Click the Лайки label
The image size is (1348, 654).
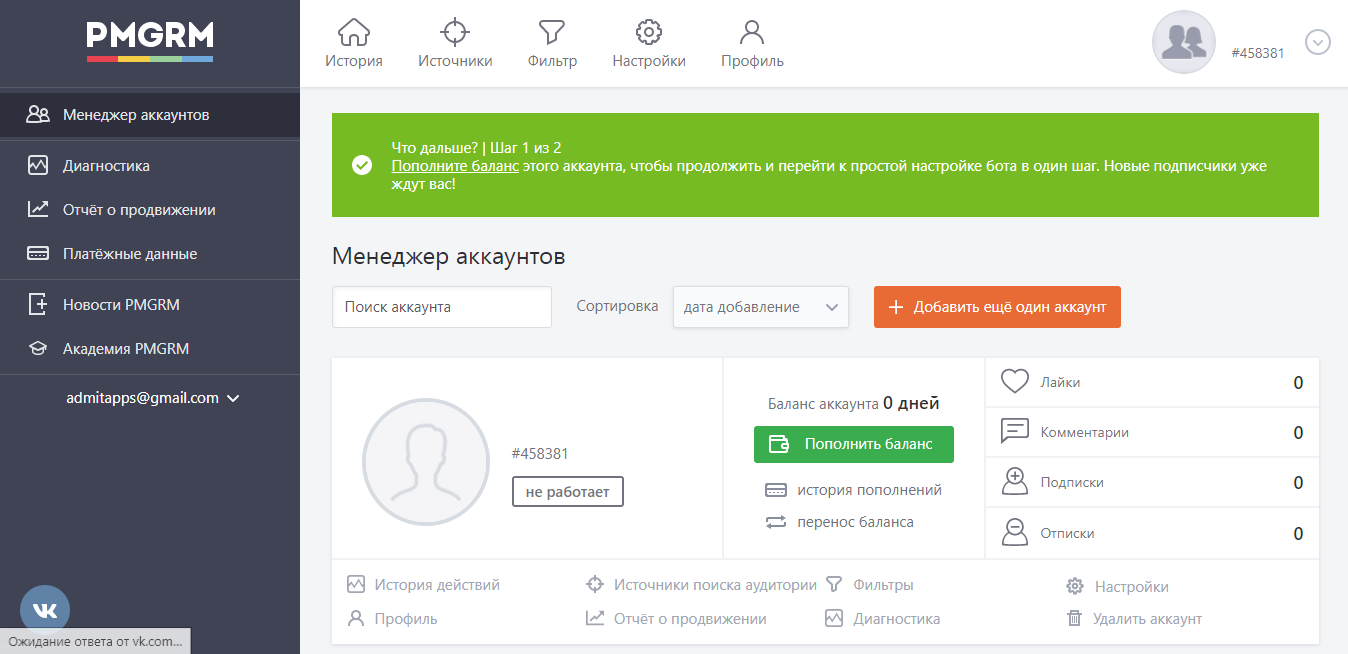pyautogui.click(x=1060, y=382)
